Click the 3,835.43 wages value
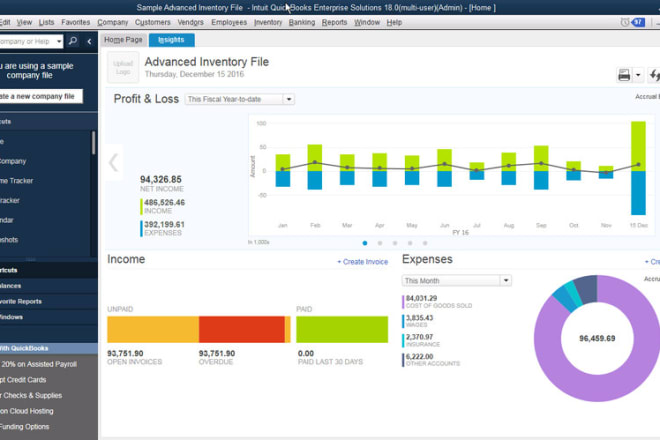Screen dimensions: 660x440 [x=419, y=318]
